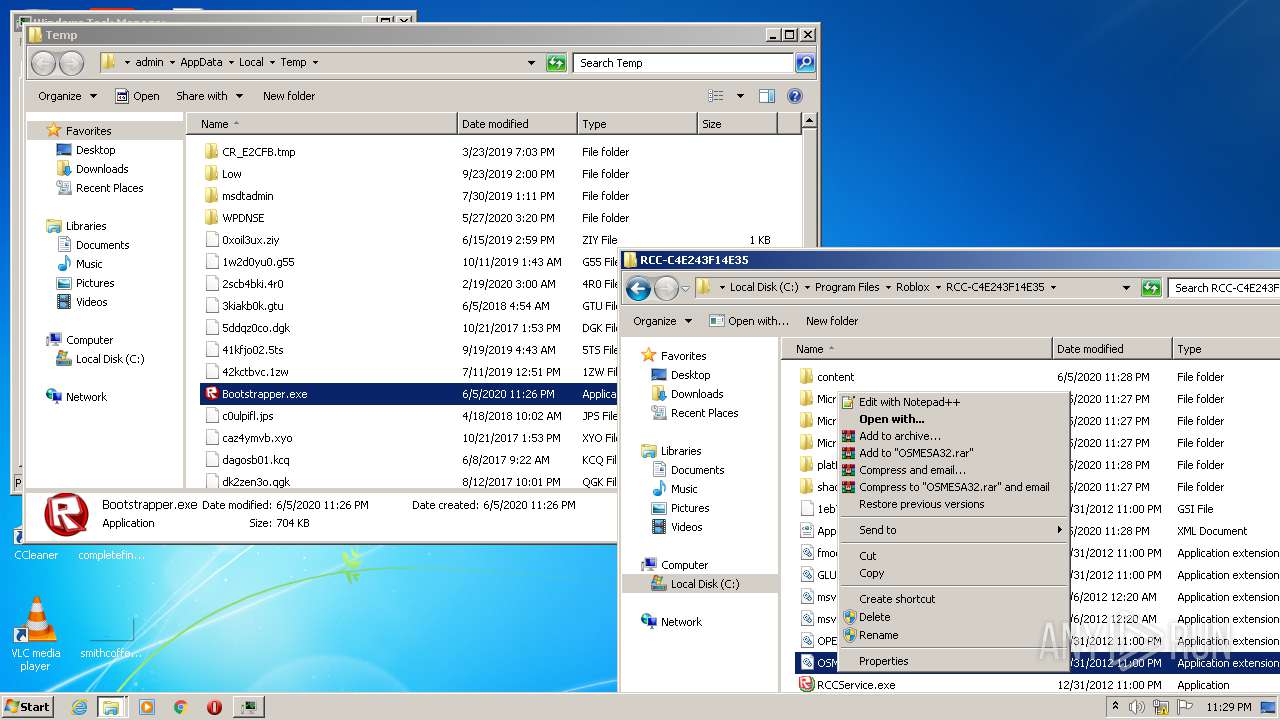Select Videos library in RCC window sidebar
Viewport: 1280px width, 720px height.
(x=686, y=527)
